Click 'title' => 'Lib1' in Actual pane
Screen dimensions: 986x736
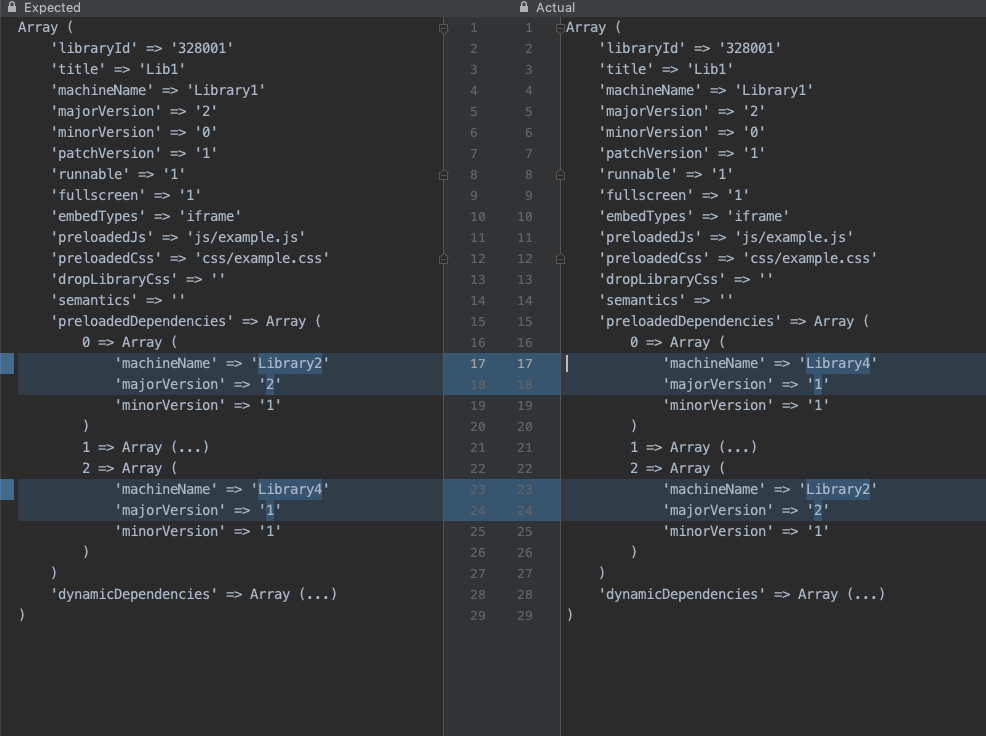pyautogui.click(x=667, y=69)
